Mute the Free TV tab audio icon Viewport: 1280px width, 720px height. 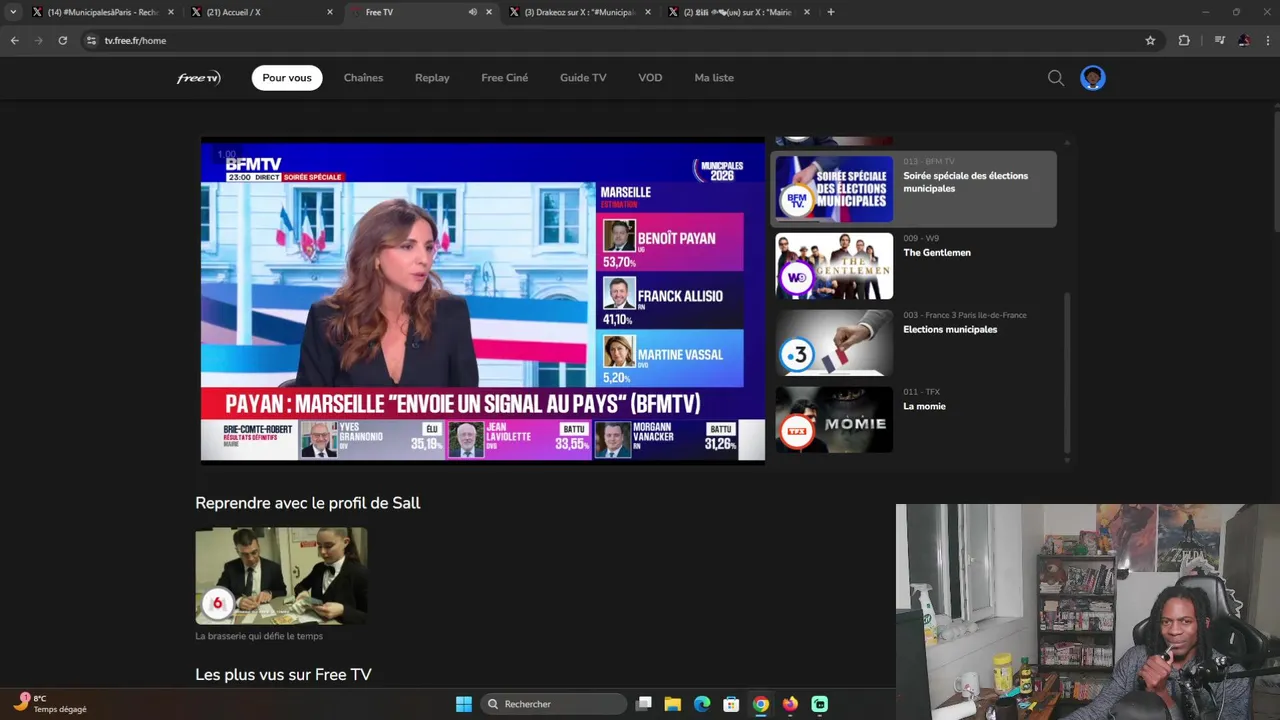472,12
